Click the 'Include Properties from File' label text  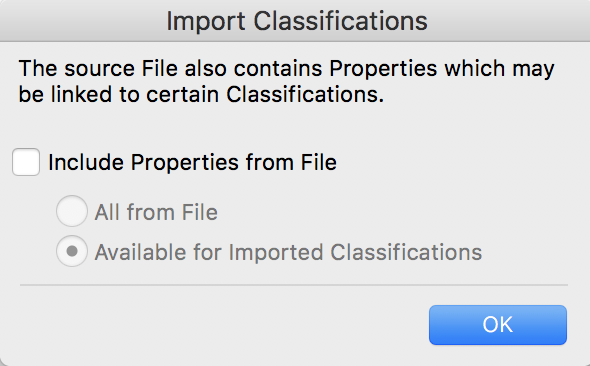click(192, 162)
